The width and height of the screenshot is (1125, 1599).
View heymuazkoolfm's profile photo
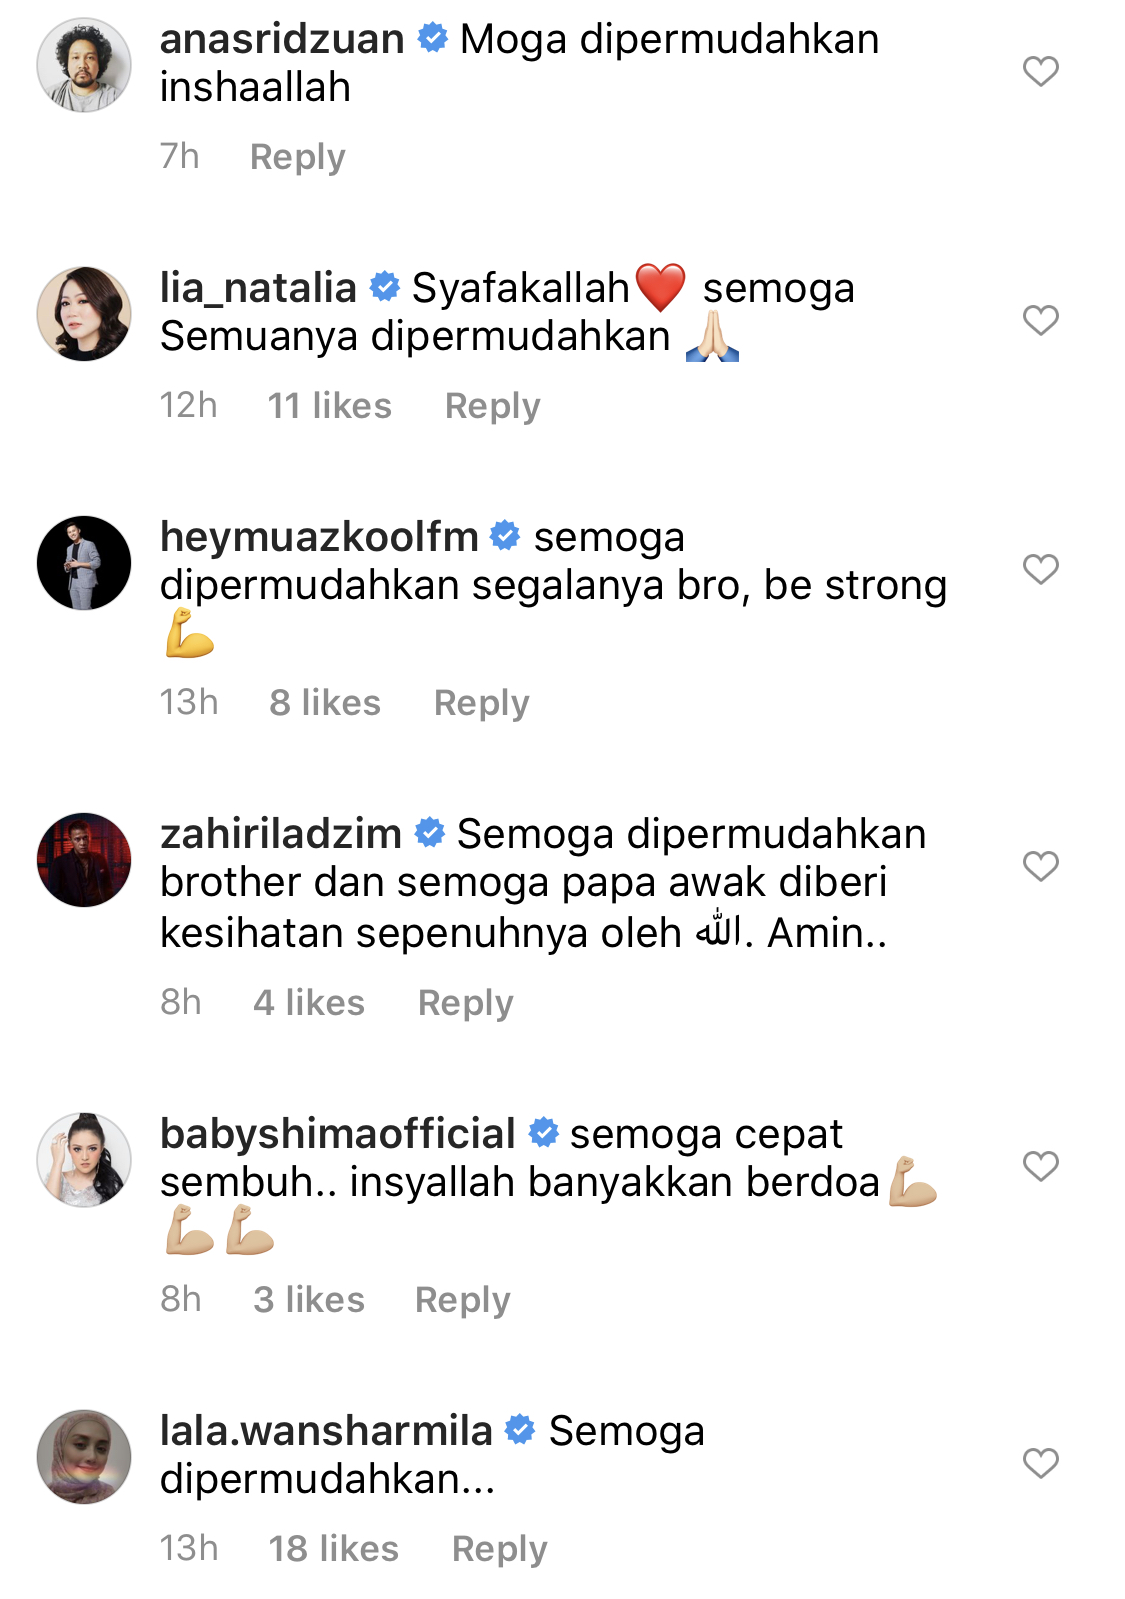84,563
